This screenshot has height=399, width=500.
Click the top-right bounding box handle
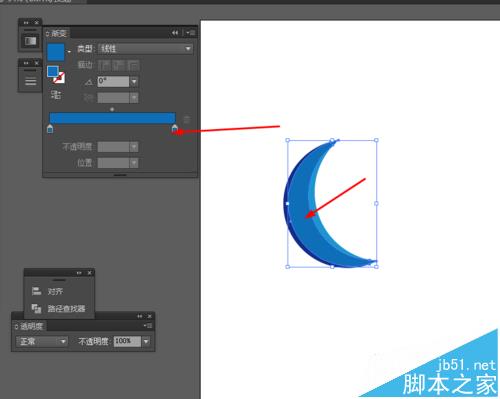pos(376,140)
